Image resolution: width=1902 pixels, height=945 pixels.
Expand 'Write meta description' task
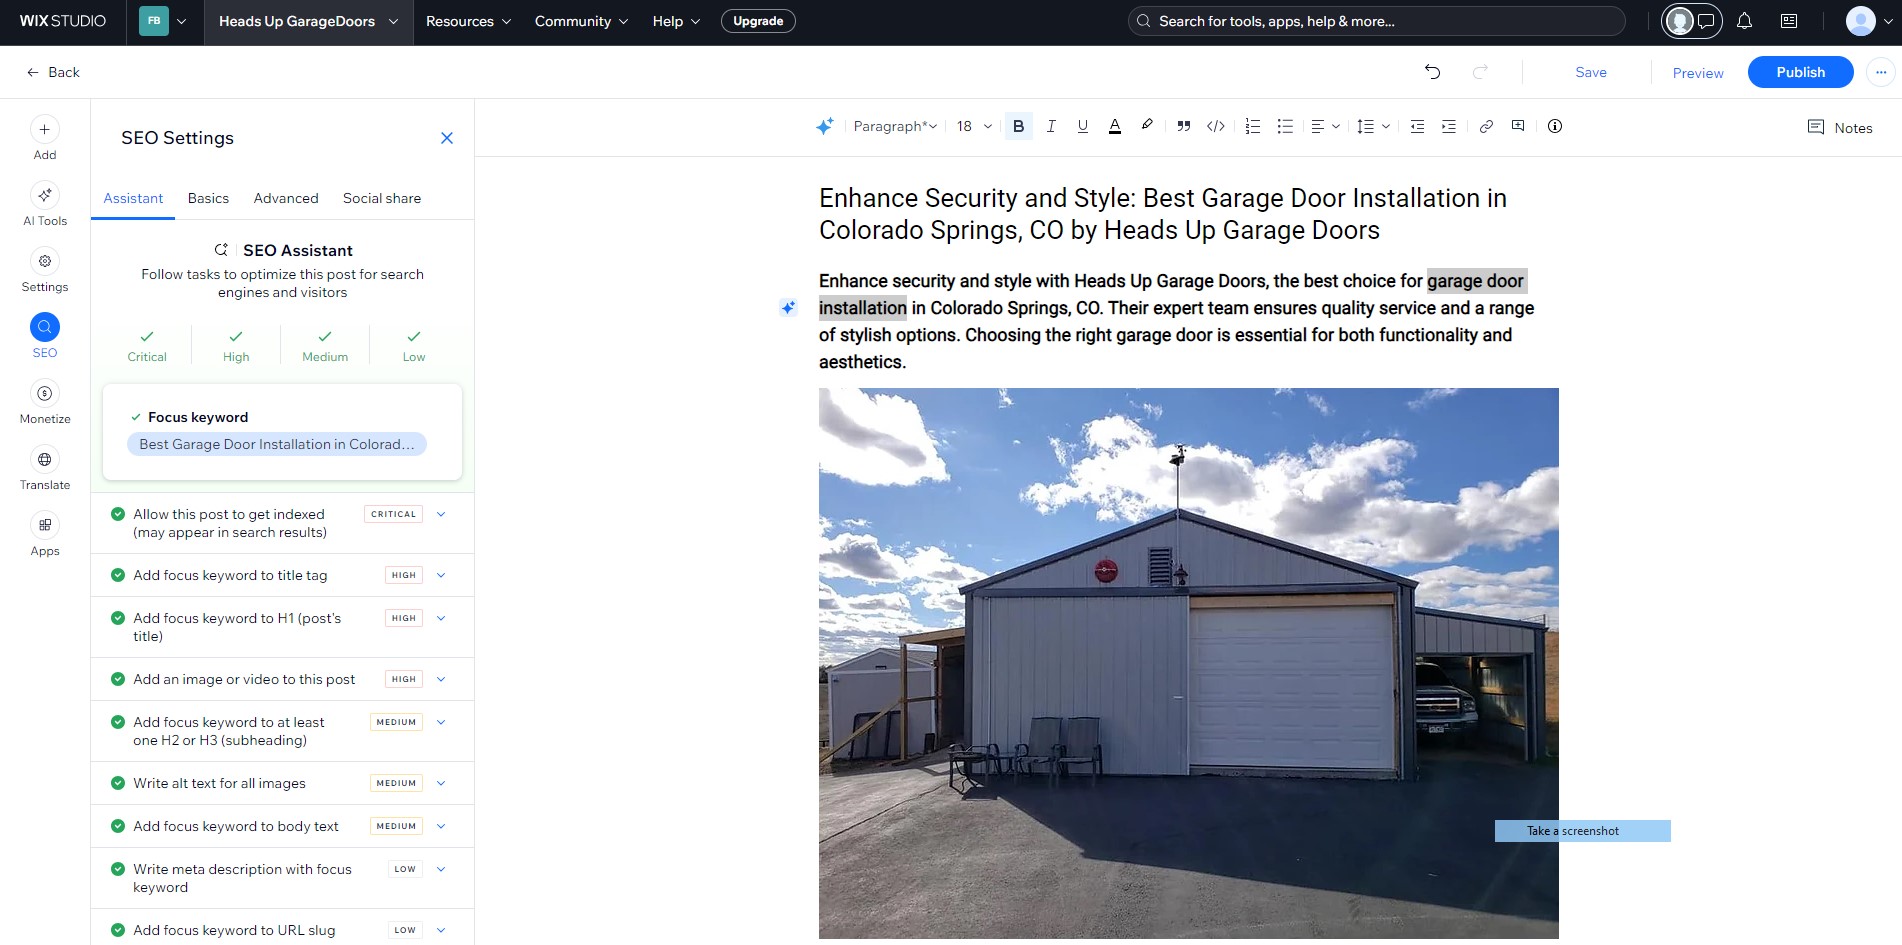441,869
